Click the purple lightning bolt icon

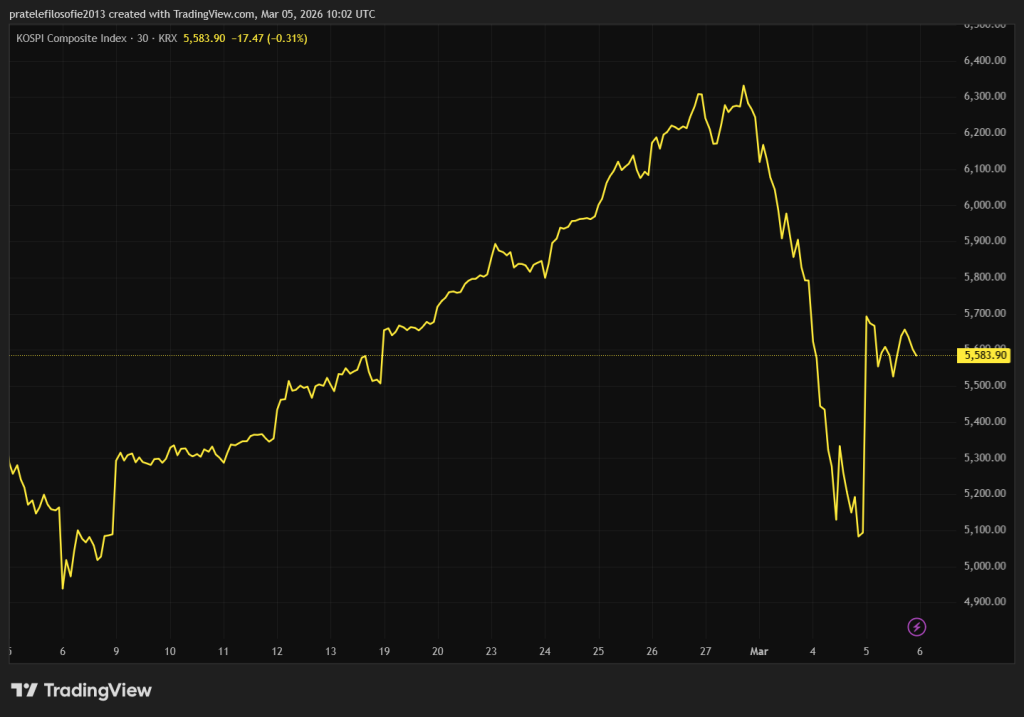click(x=917, y=627)
